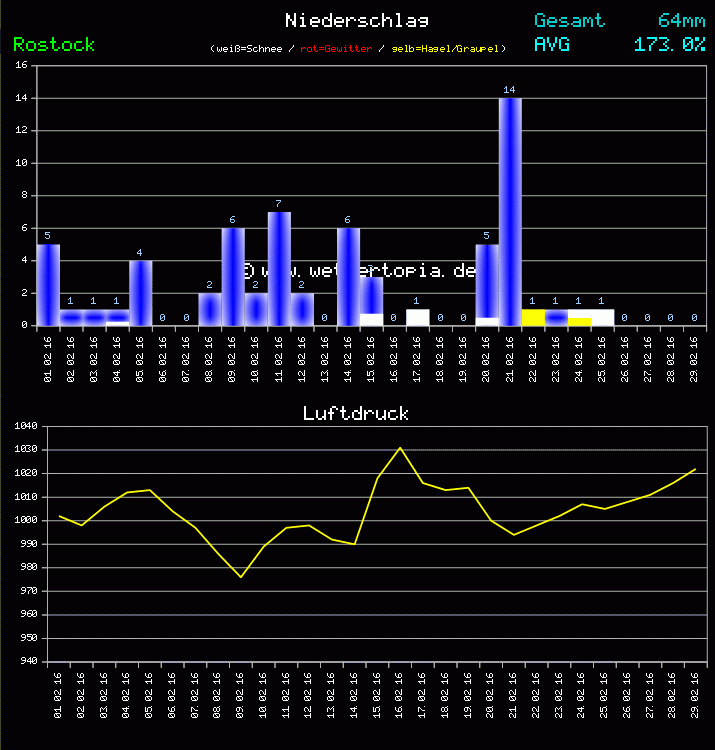Image resolution: width=715 pixels, height=750 pixels.
Task: Select the Rostock station label
Action: (54, 44)
